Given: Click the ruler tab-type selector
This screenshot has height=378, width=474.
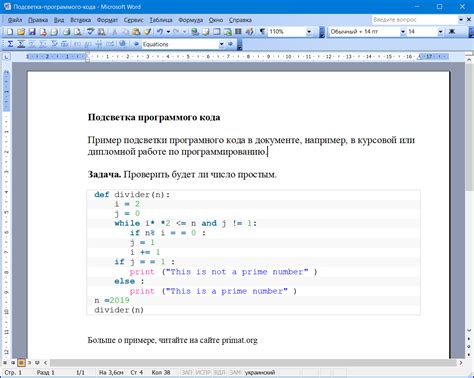Looking at the screenshot, I should [x=6, y=57].
